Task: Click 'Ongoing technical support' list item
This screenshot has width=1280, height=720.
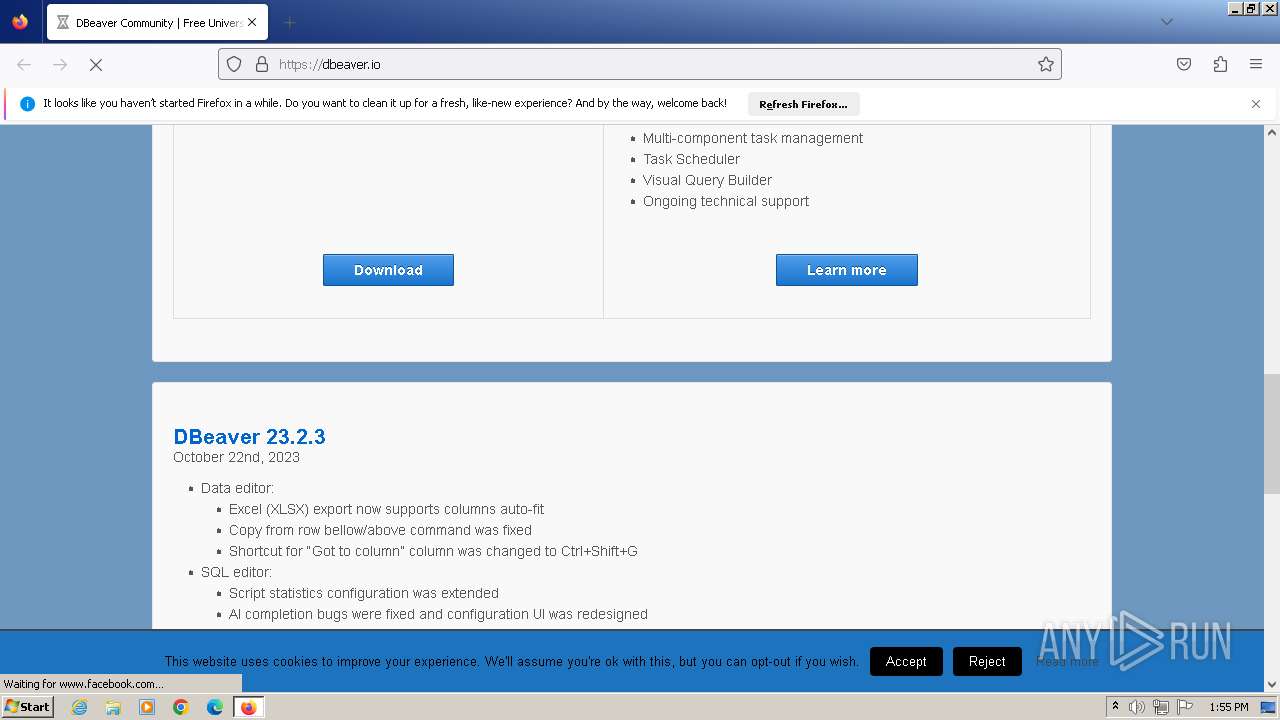Action: click(726, 201)
